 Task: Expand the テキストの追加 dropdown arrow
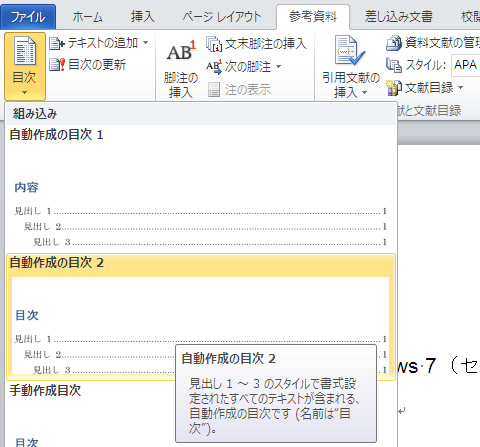[x=146, y=43]
